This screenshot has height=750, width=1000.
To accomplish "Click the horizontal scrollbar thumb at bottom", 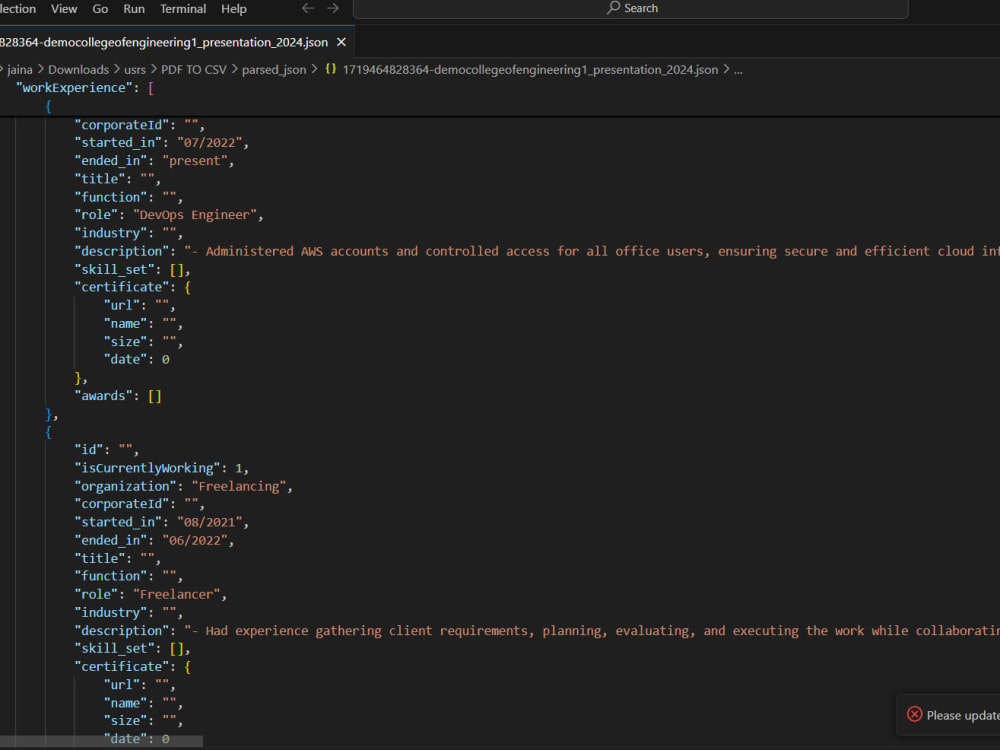I will (101, 741).
